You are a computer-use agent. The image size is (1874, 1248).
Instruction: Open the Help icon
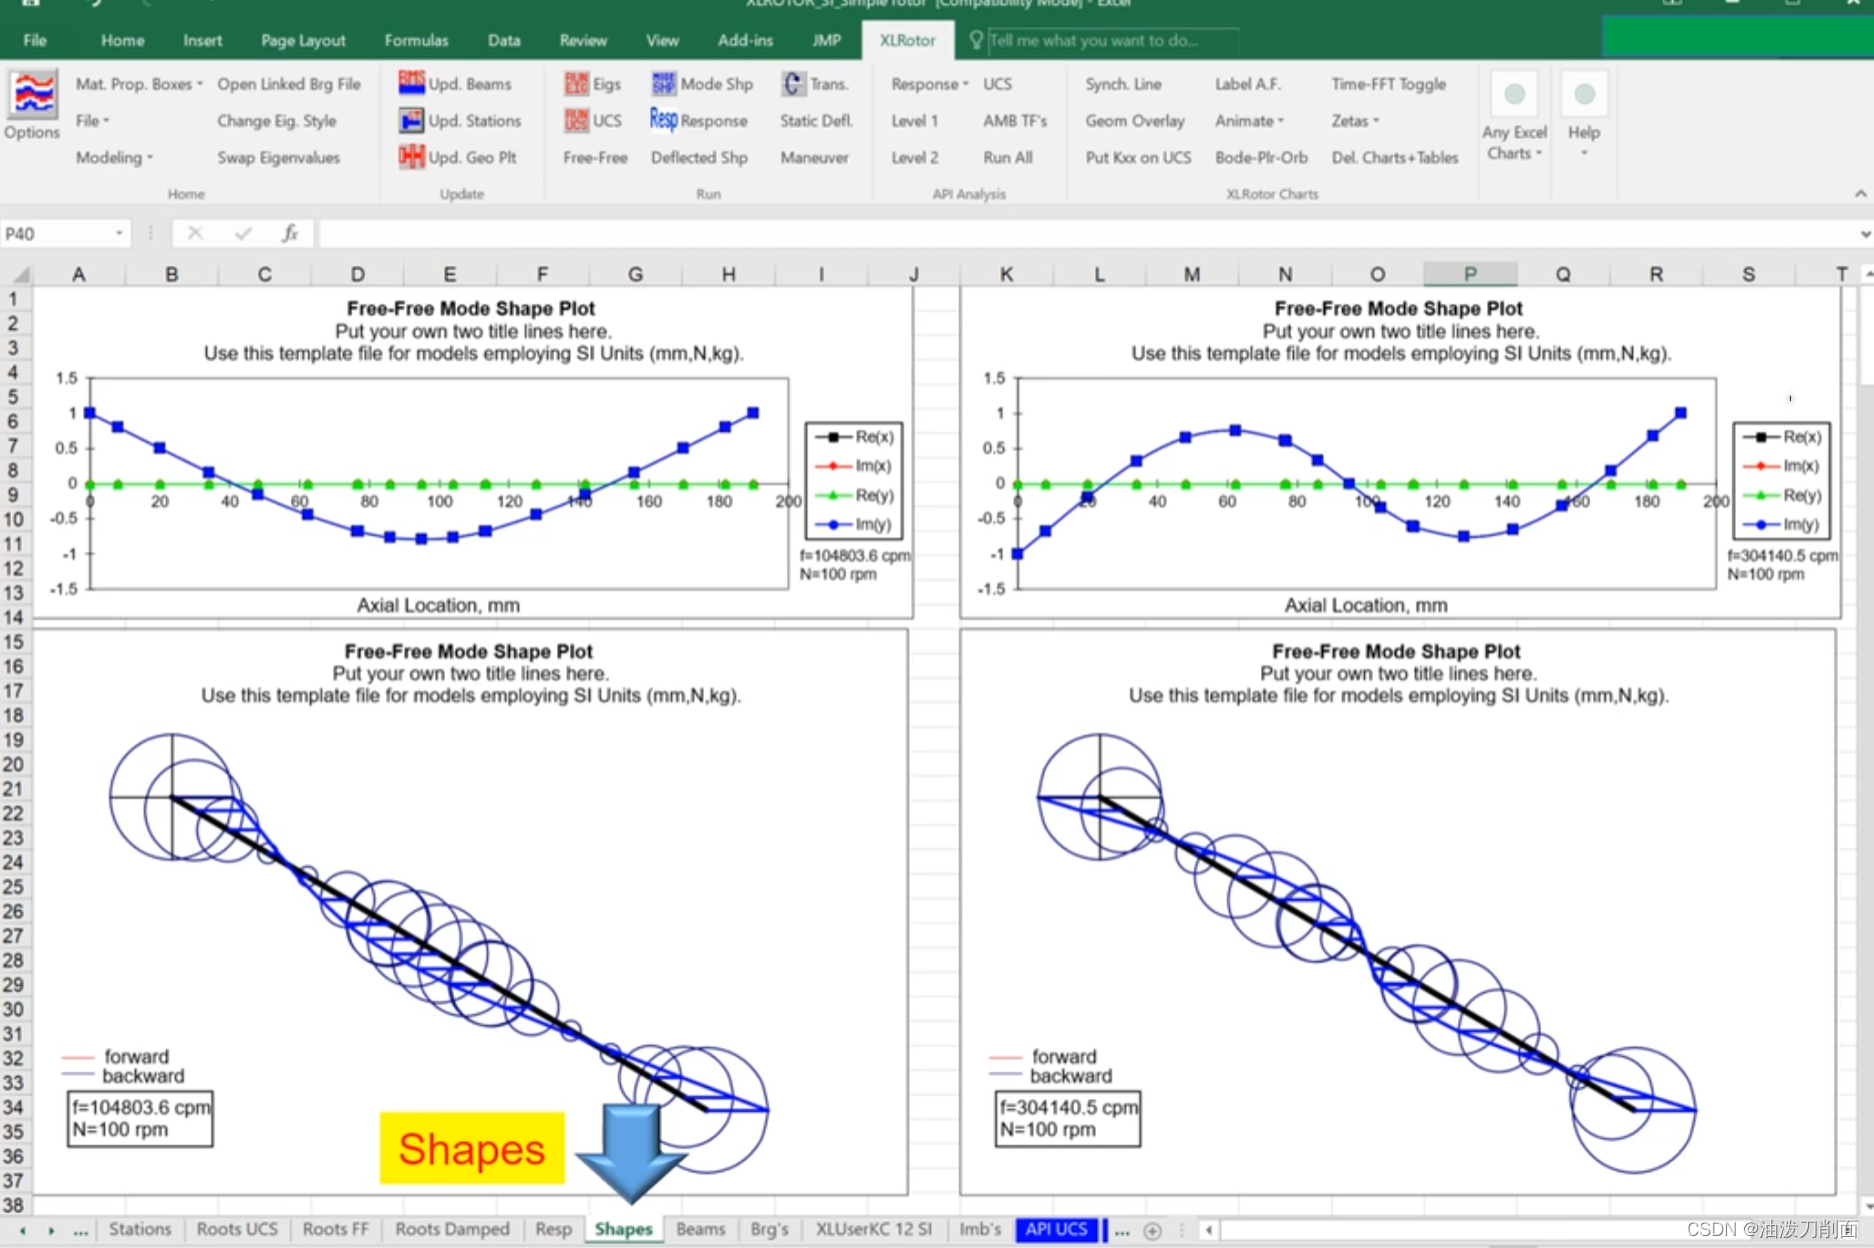point(1584,95)
